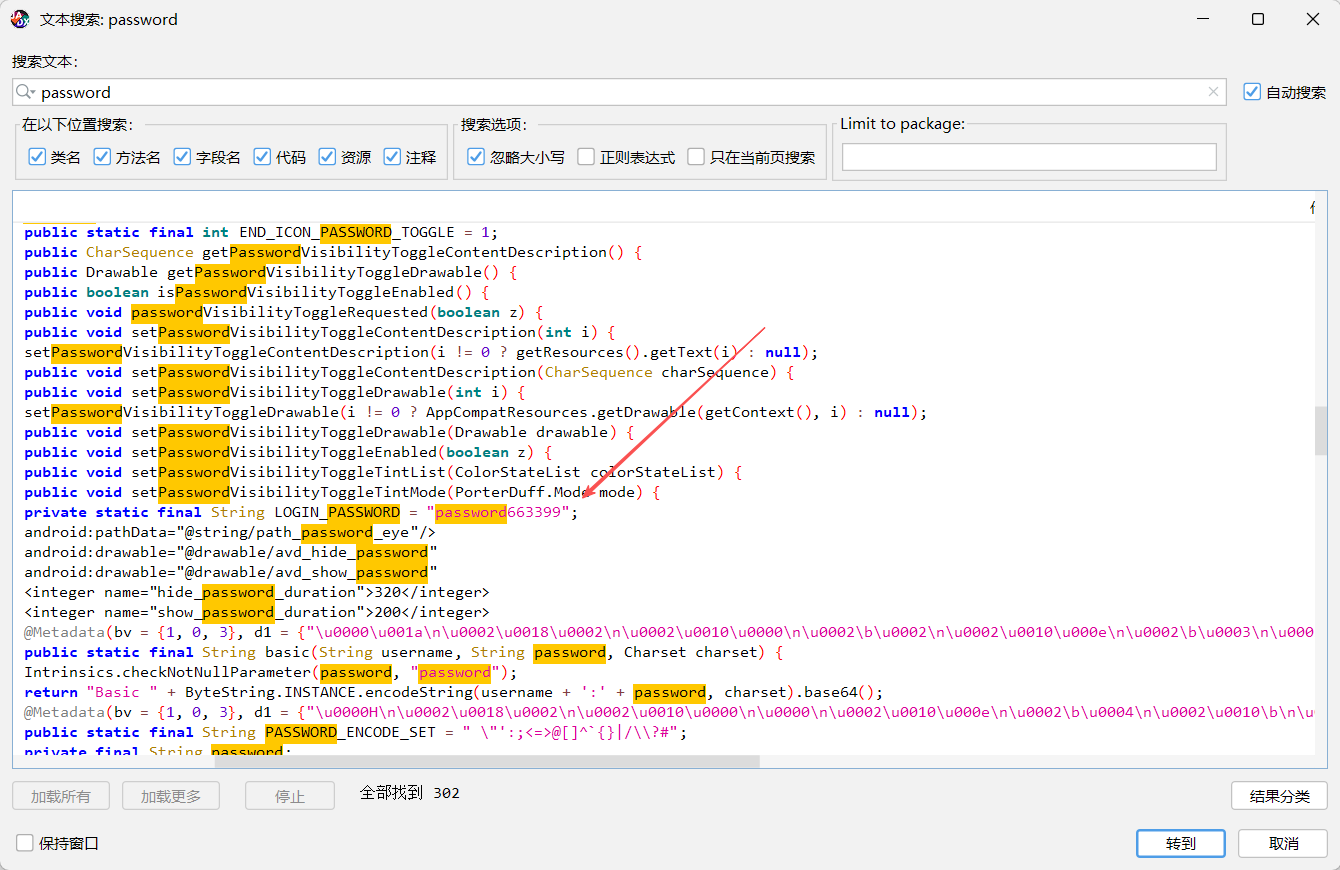
Task: Click the 加载所有 button
Action: pyautogui.click(x=61, y=796)
